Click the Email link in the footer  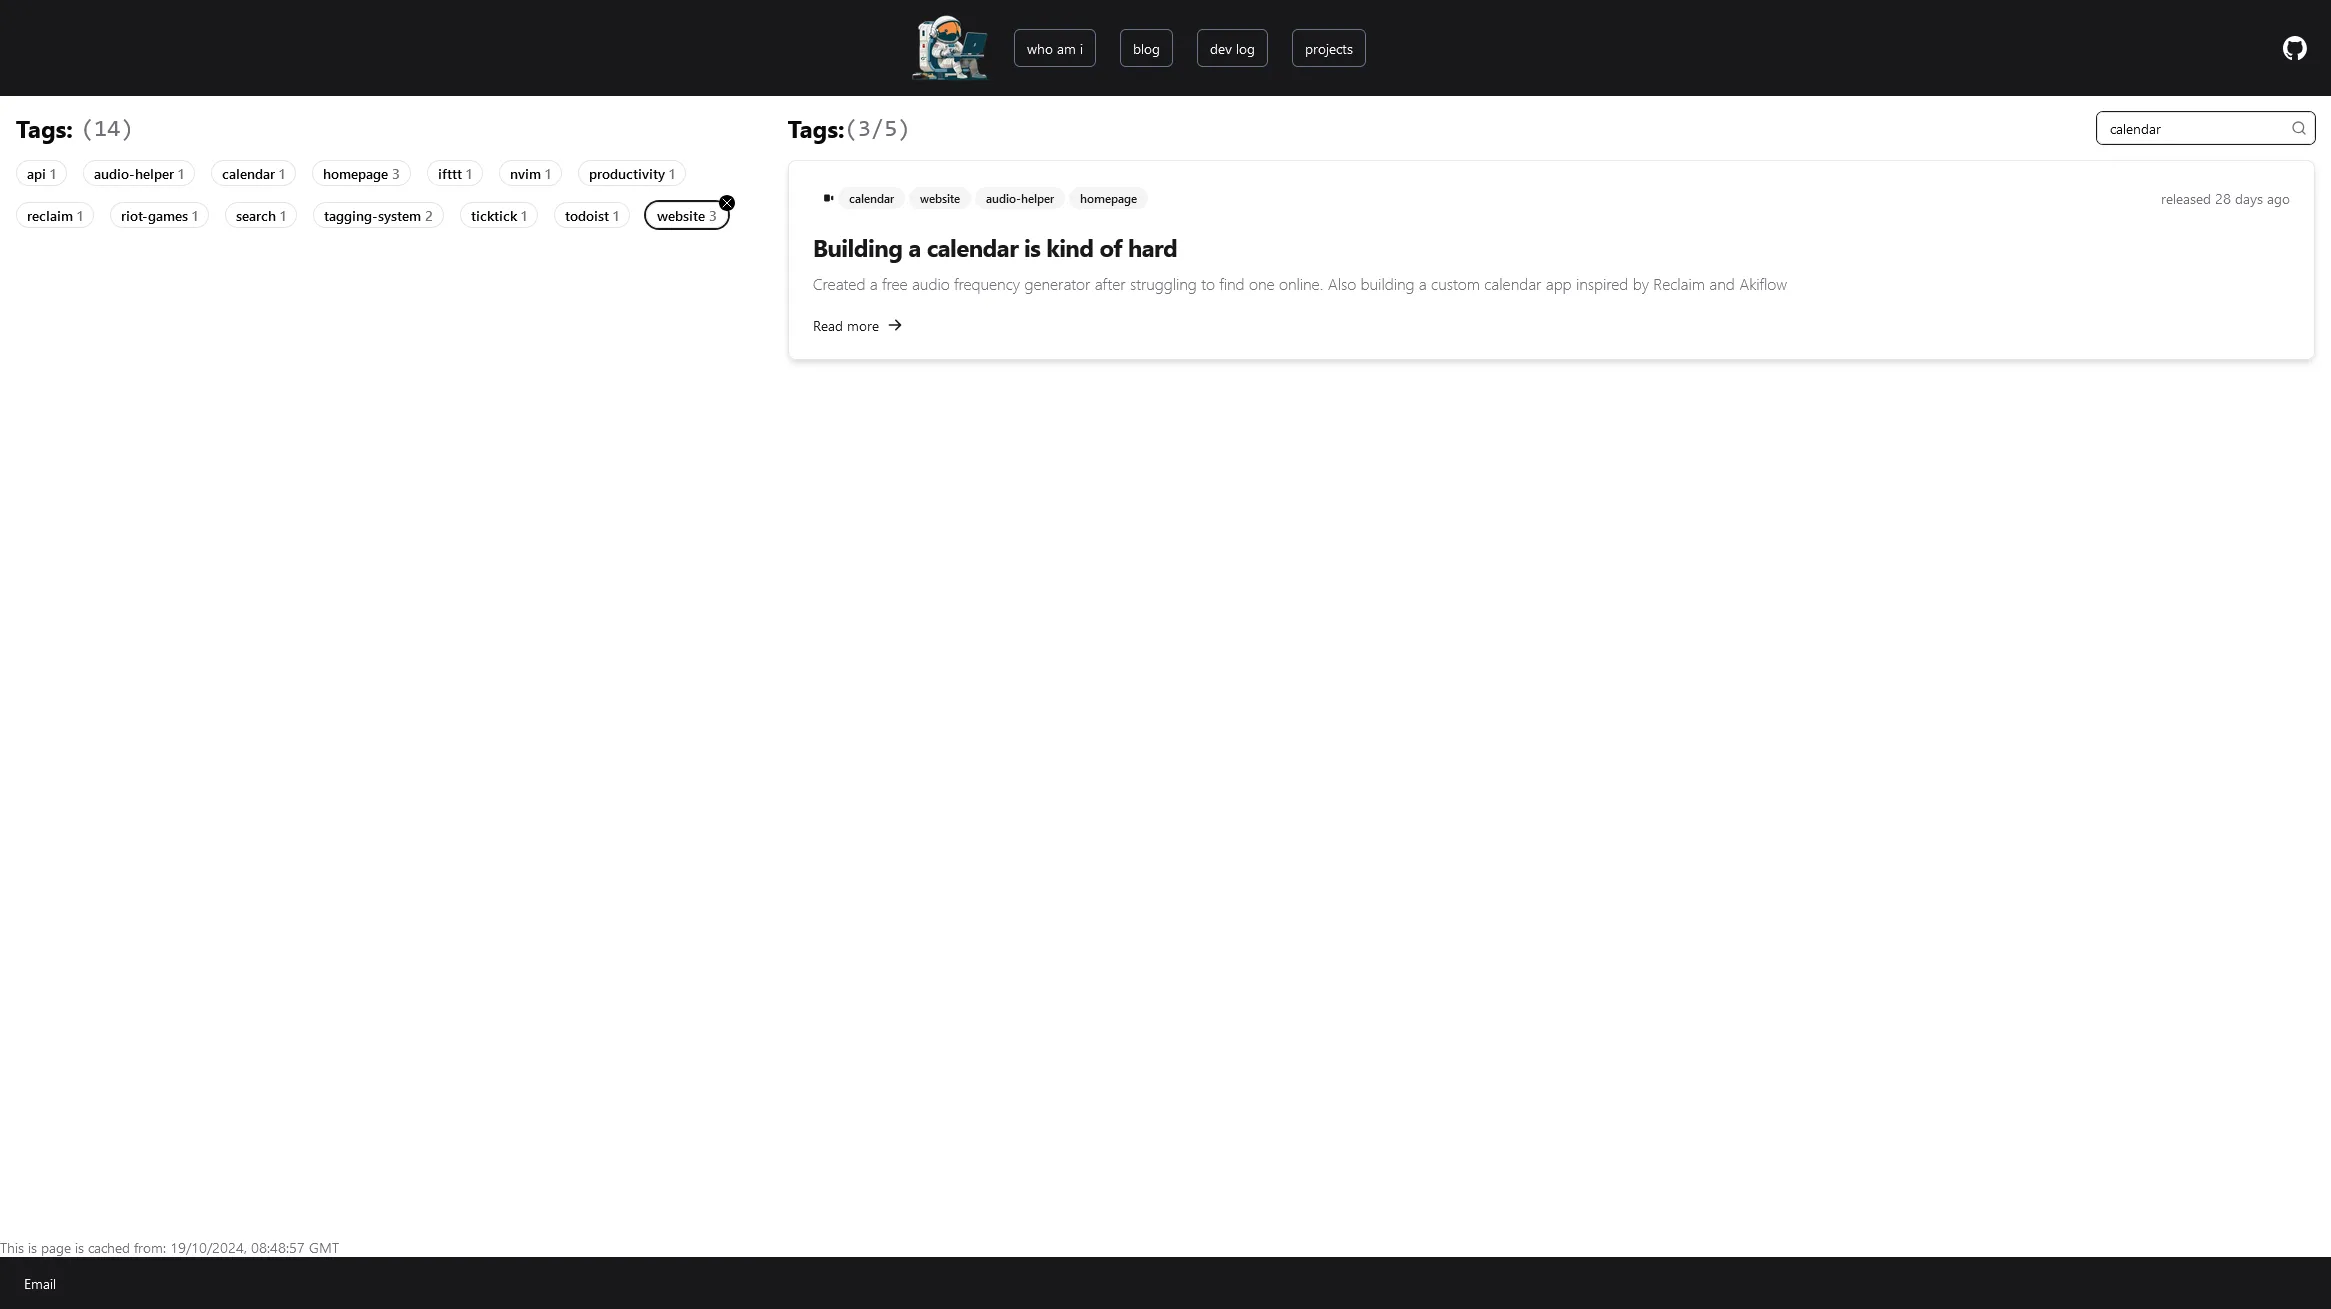coord(40,1284)
